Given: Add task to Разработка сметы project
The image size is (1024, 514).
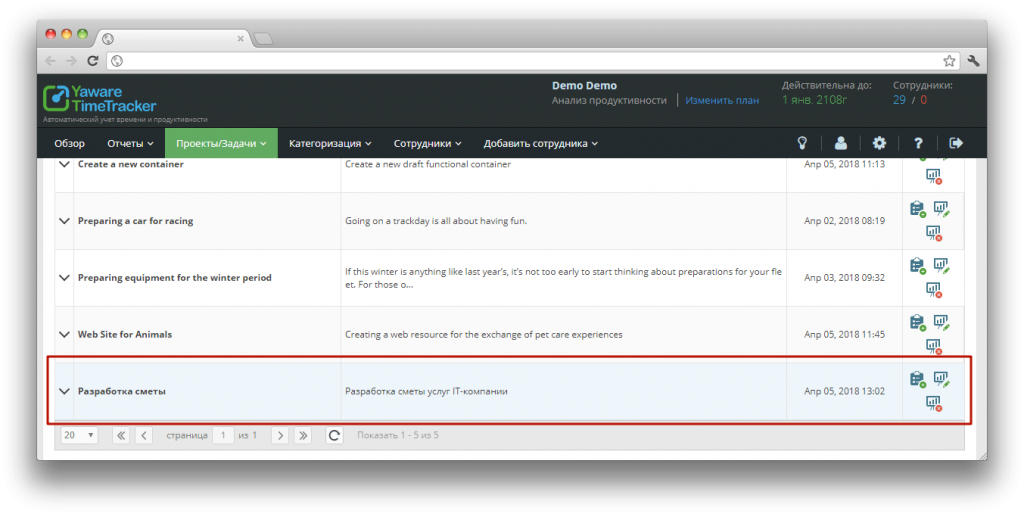Looking at the screenshot, I should (918, 379).
